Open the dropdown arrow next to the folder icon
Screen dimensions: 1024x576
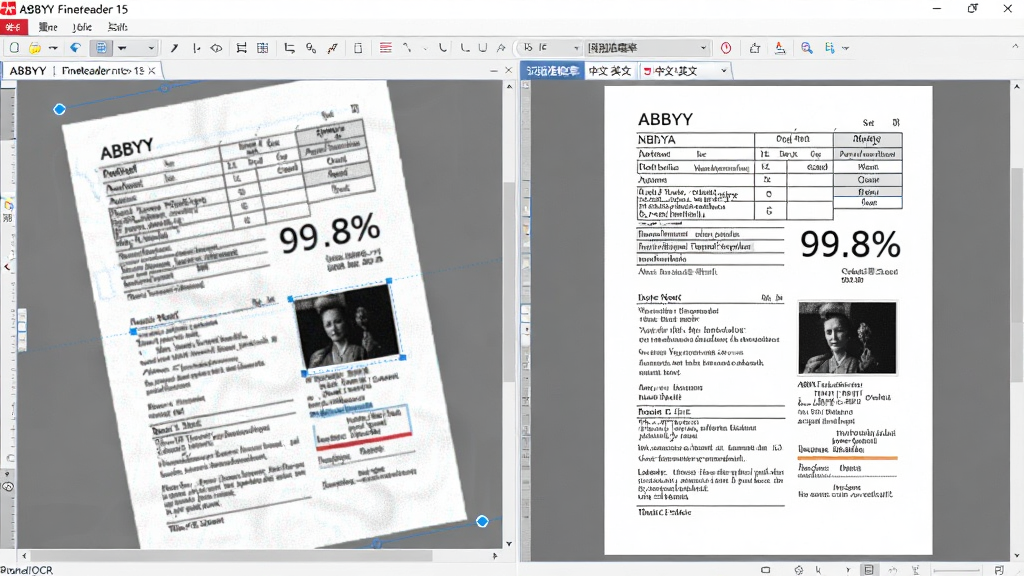pos(53,48)
